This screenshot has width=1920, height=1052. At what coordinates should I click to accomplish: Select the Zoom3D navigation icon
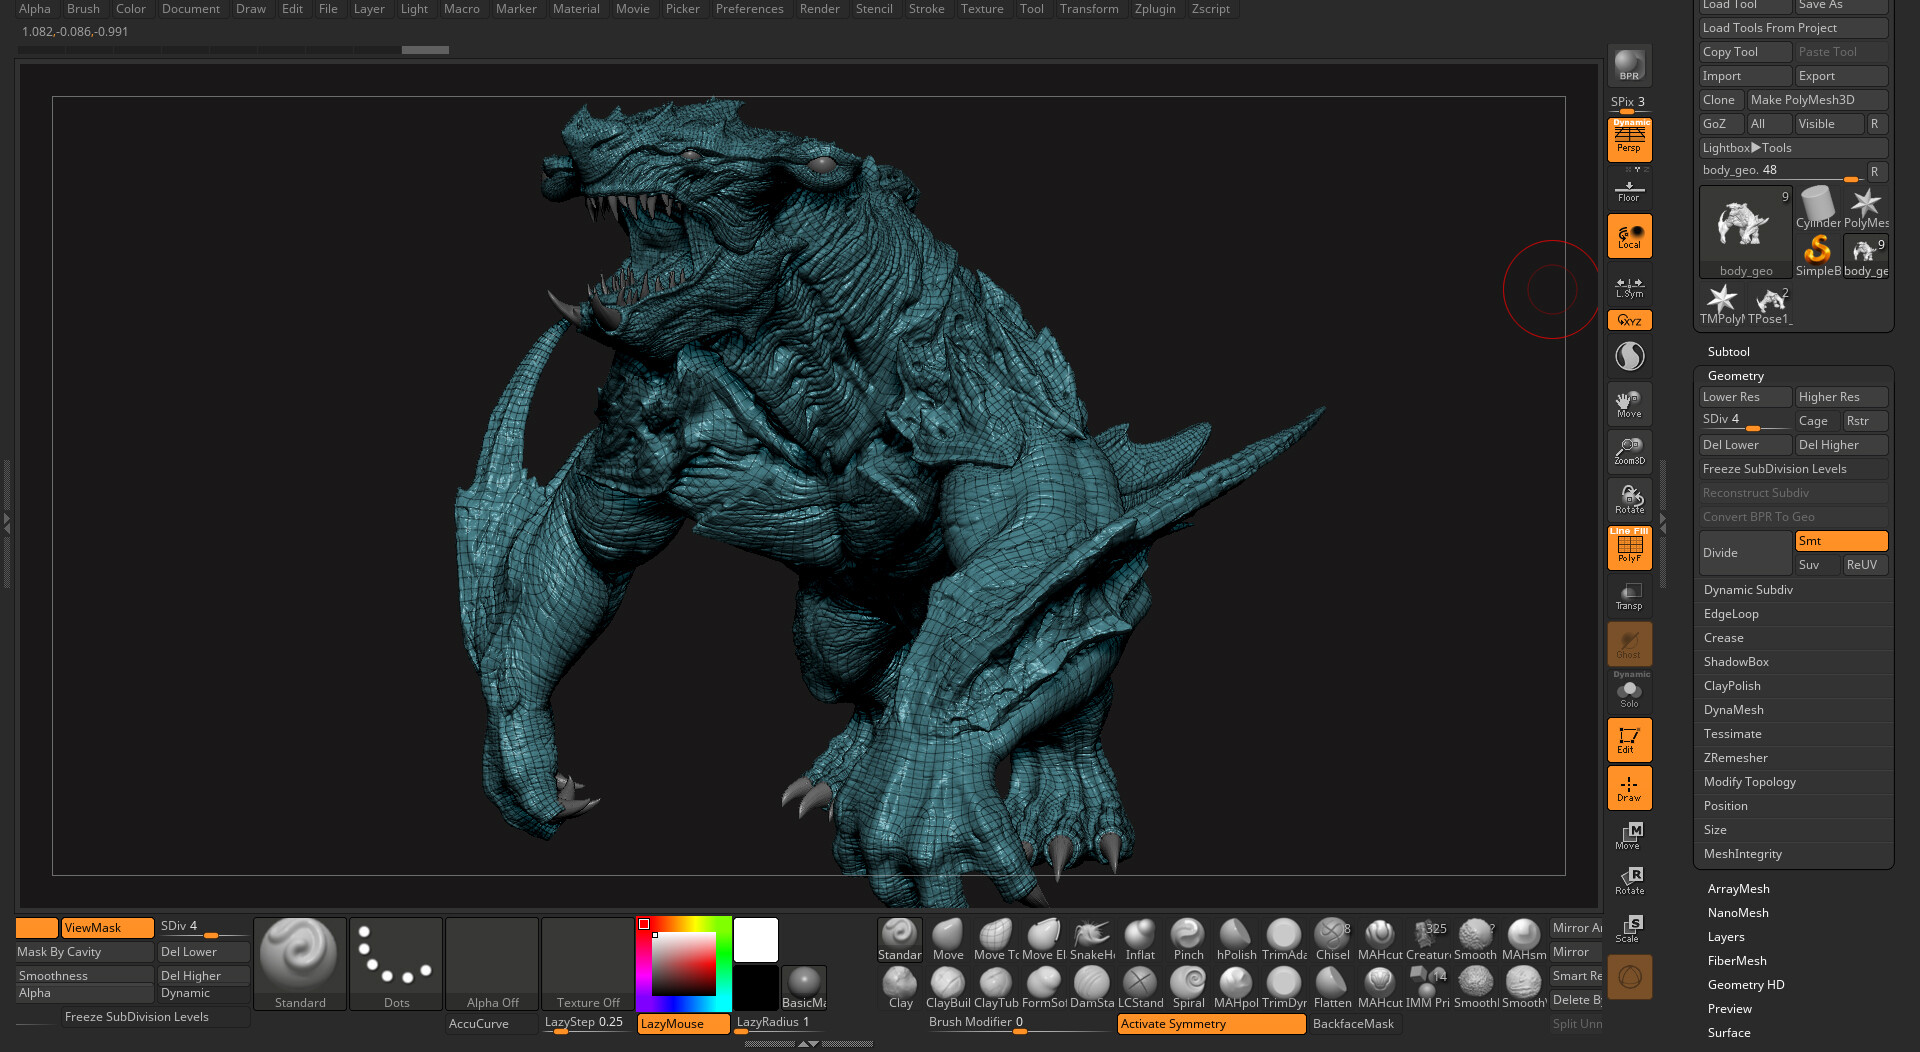[1629, 452]
